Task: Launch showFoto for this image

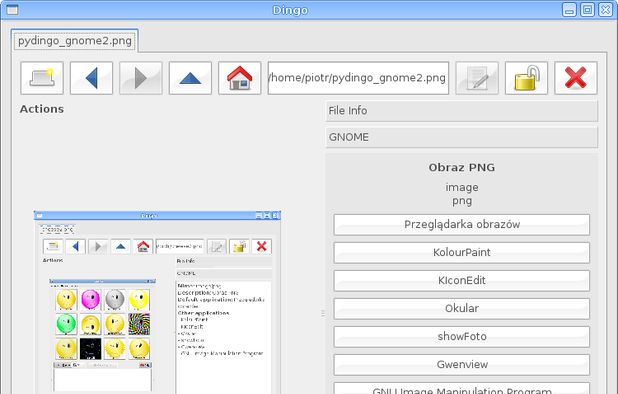Action: tap(462, 336)
